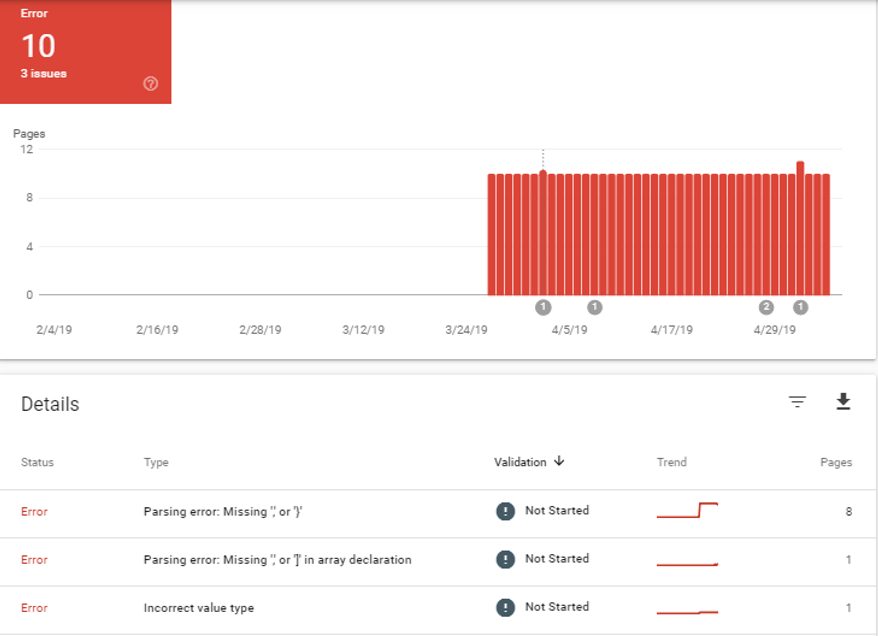
Task: Click the Pages column header in Details
Action: [x=836, y=462]
